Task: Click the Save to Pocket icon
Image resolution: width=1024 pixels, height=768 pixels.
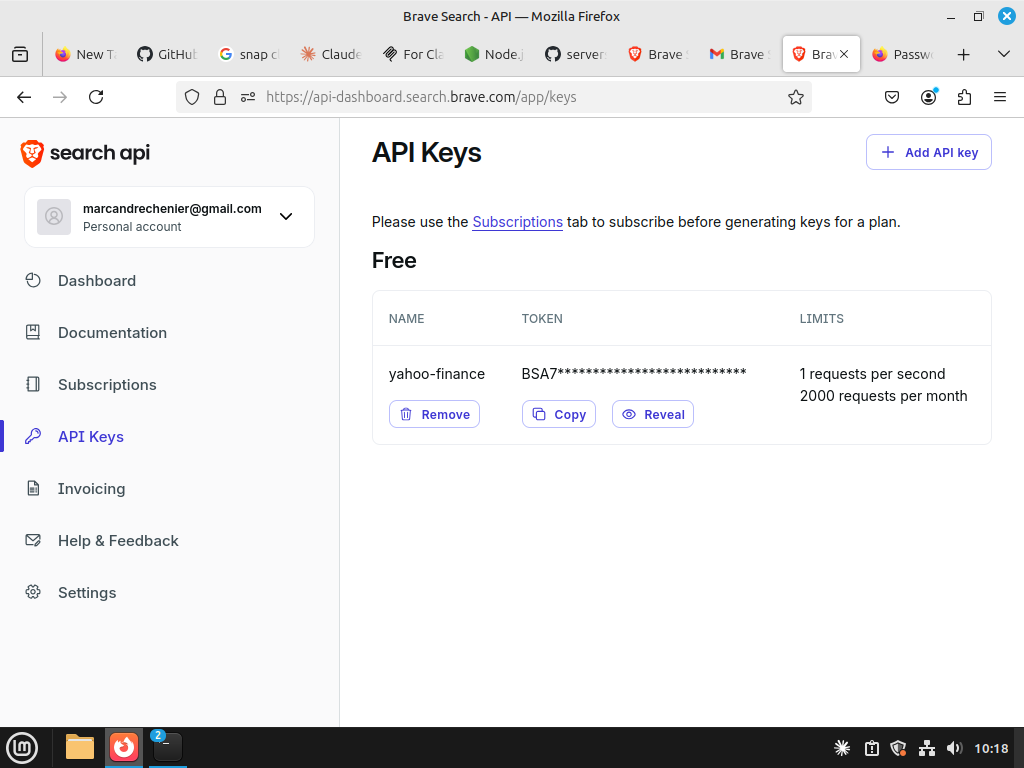Action: [892, 97]
